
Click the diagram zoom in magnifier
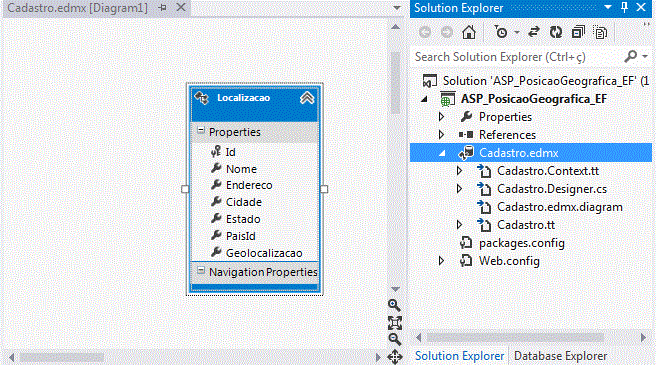click(x=394, y=305)
